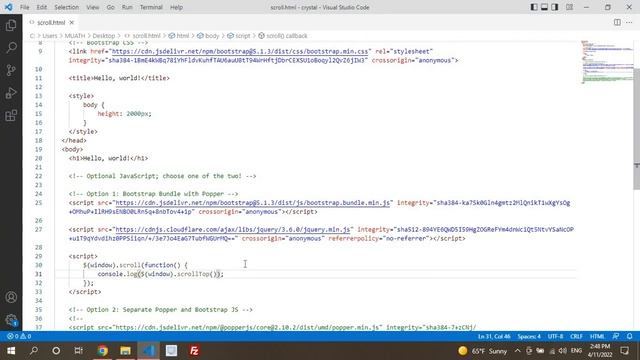Viewport: 640px width, 360px height.
Task: Click line number 31 in gutter
Action: tap(38, 274)
